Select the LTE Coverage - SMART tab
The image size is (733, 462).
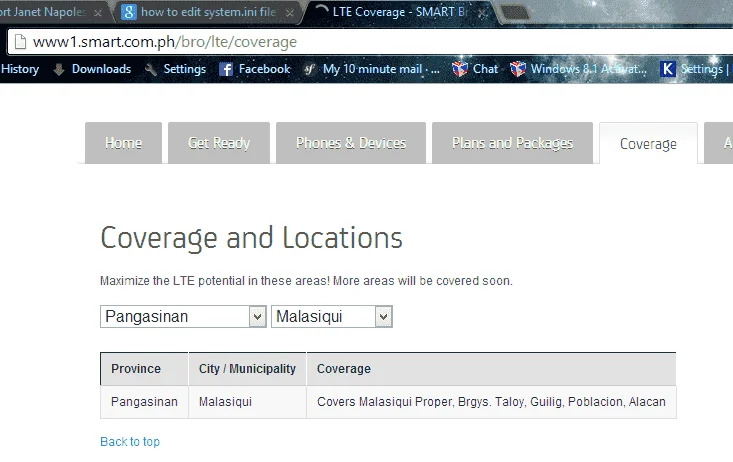click(400, 12)
